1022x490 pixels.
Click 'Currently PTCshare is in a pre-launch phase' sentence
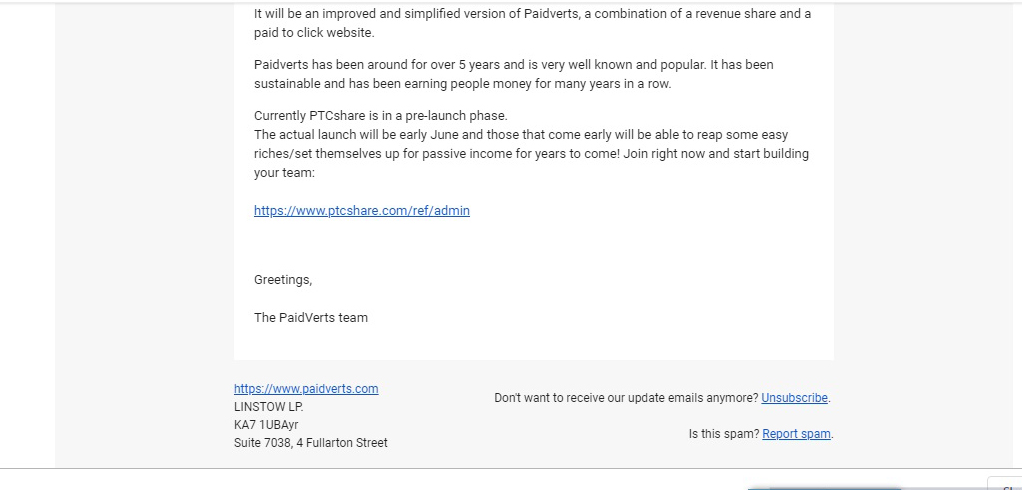point(381,115)
